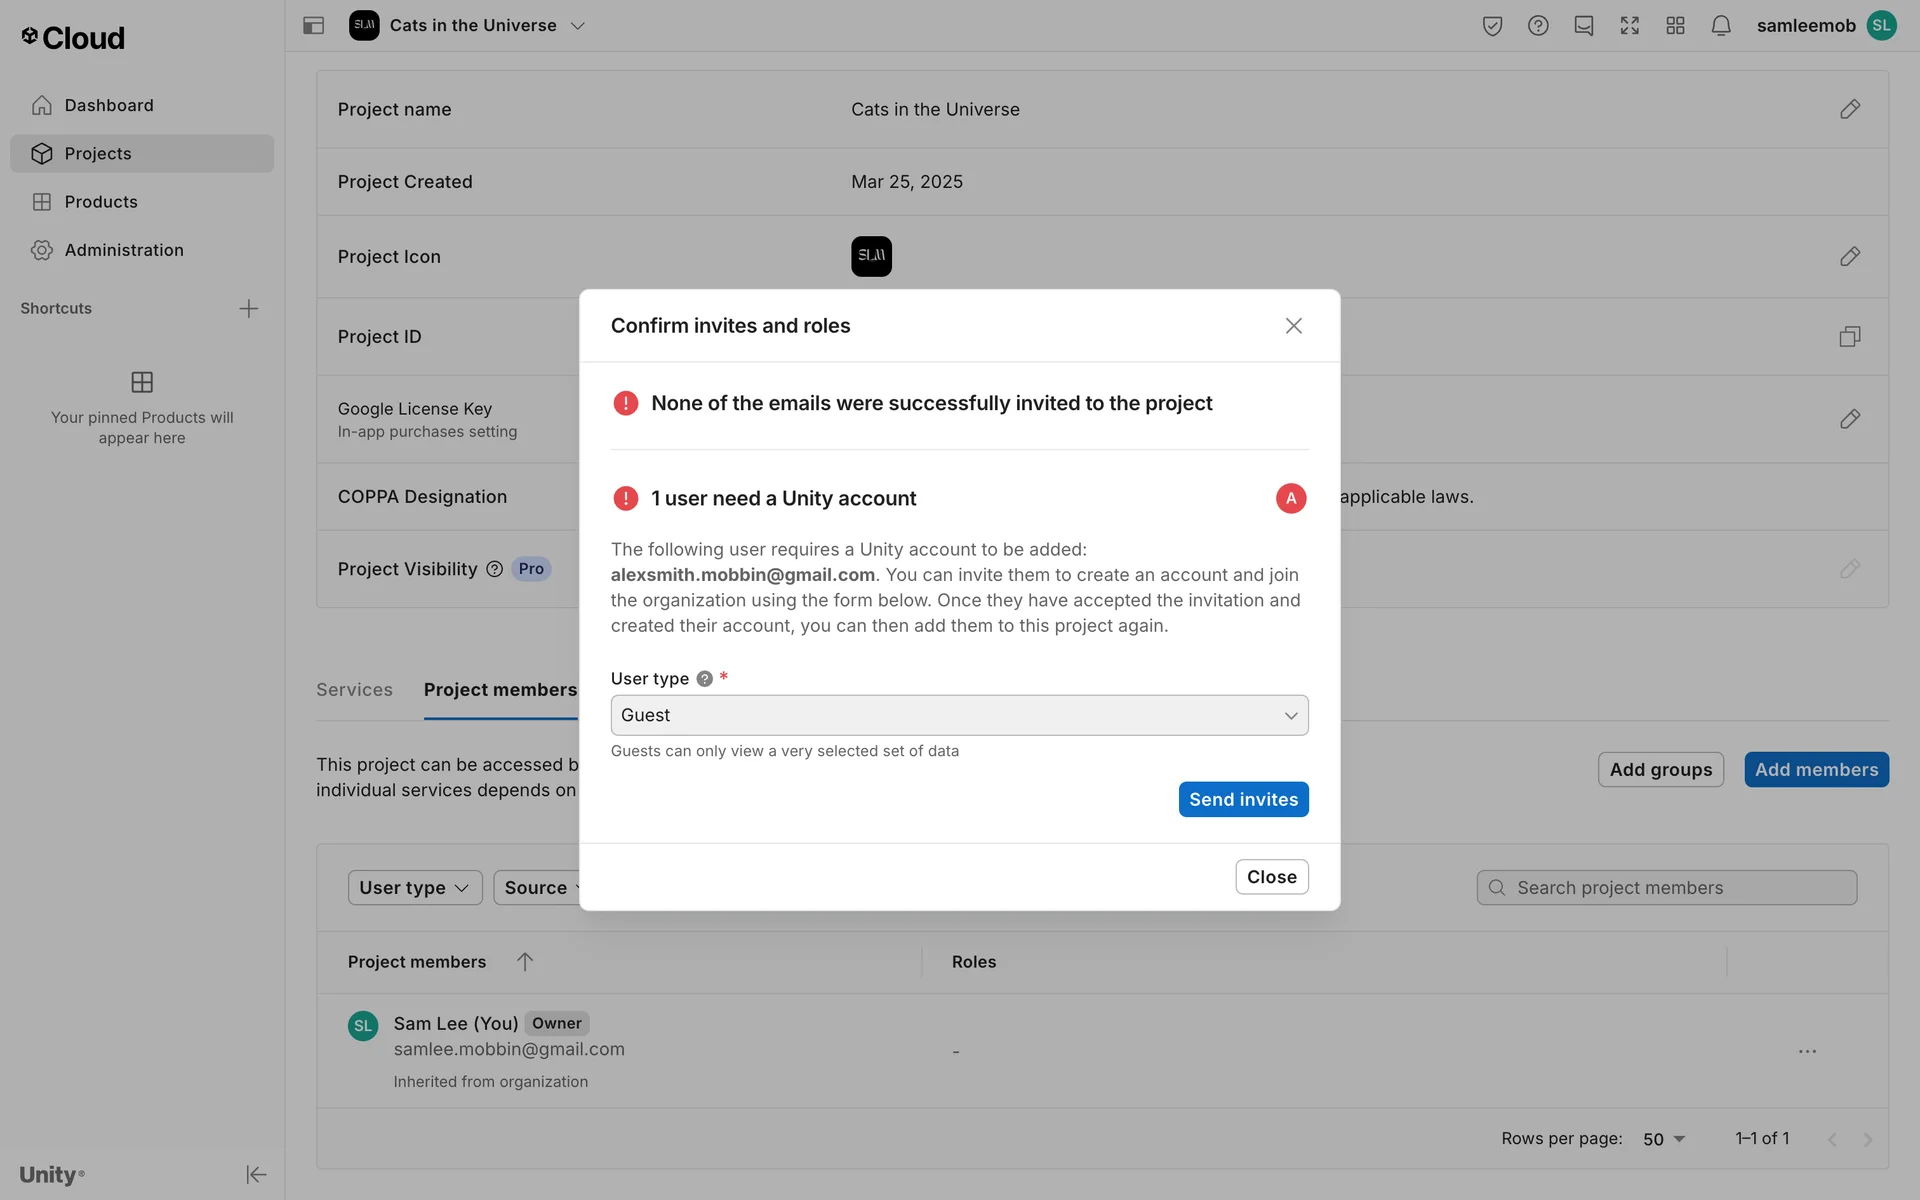Add a shortcut with the plus icon

coord(248,309)
